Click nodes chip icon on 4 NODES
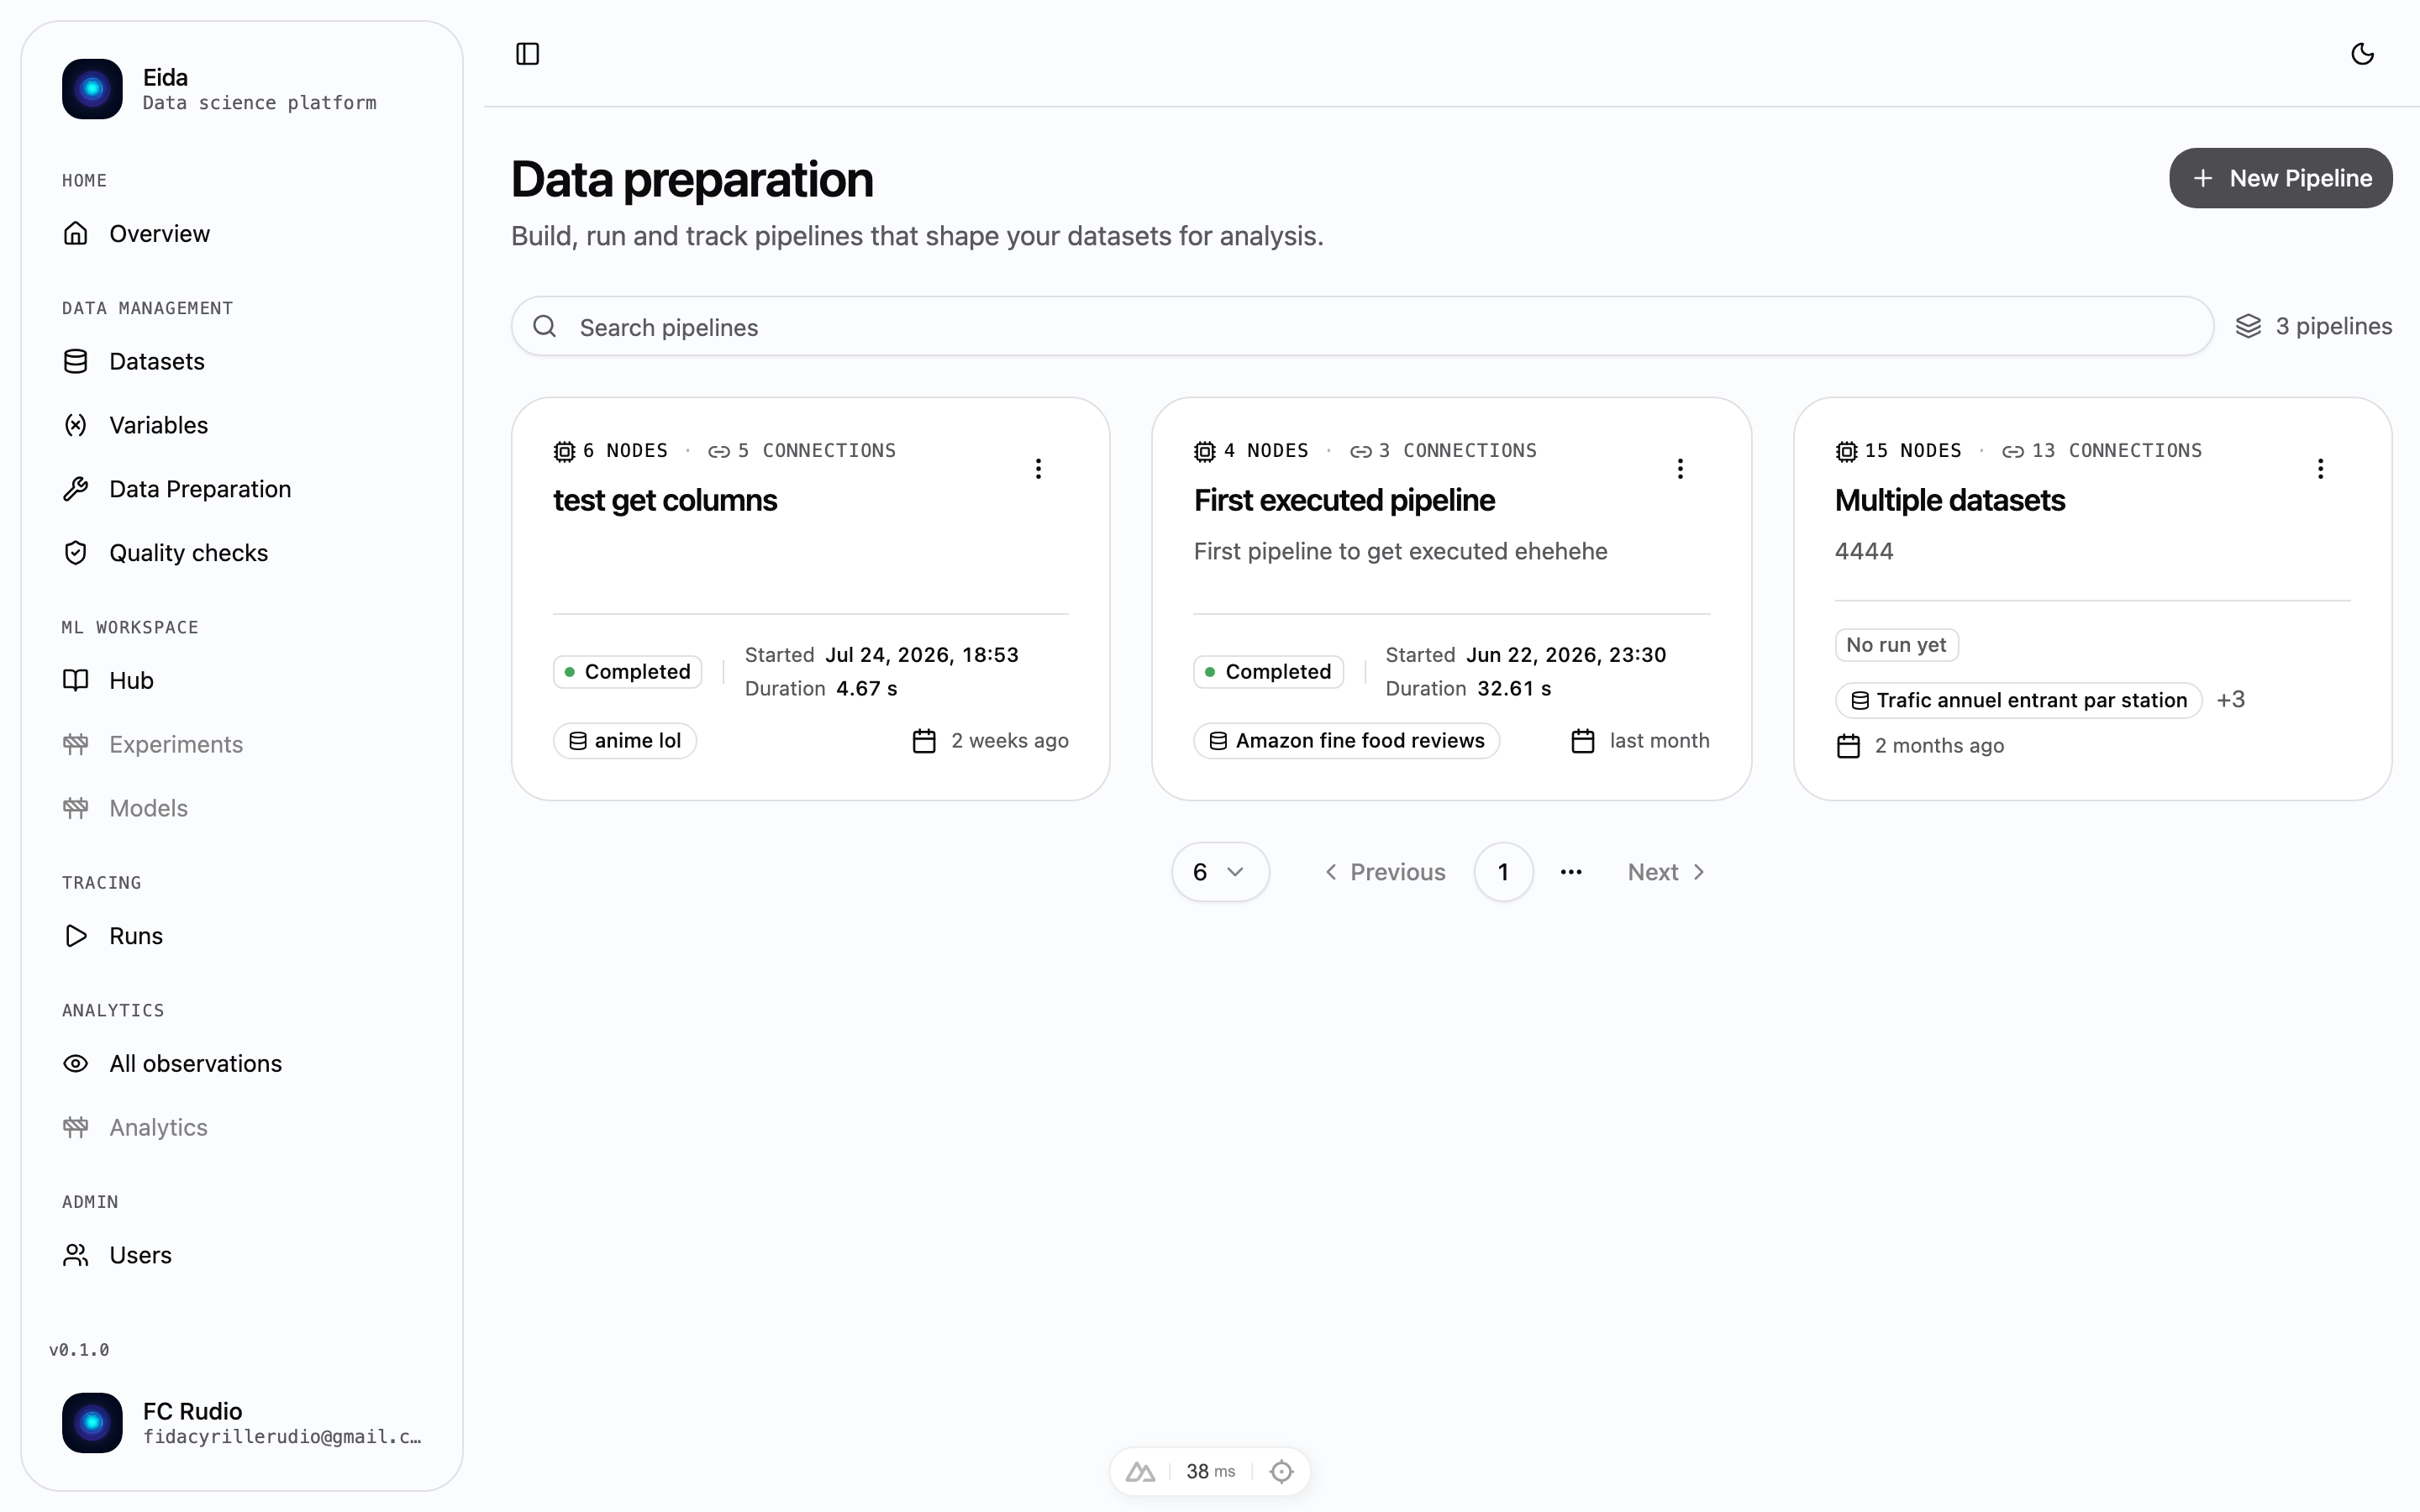The image size is (2420, 1512). click(1204, 452)
